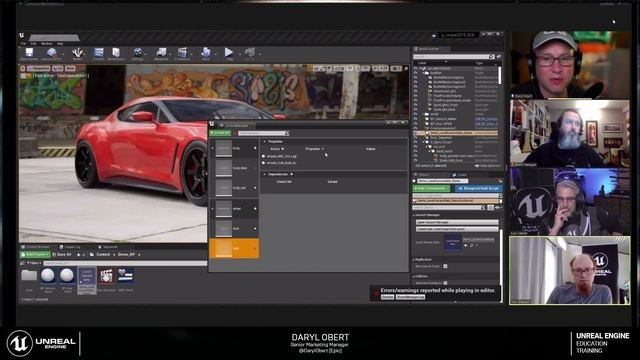Screen dimensions: 640x360
Task: Toggle the checkbox in Replication section
Action: (445, 266)
